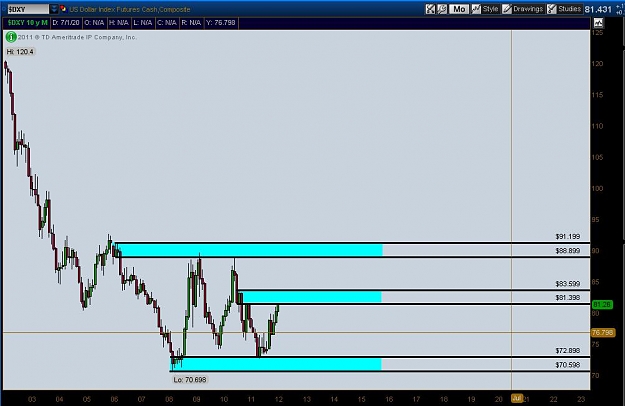The height and width of the screenshot is (406, 625).
Task: Click the R: N/A range value cell
Action: tap(191, 23)
